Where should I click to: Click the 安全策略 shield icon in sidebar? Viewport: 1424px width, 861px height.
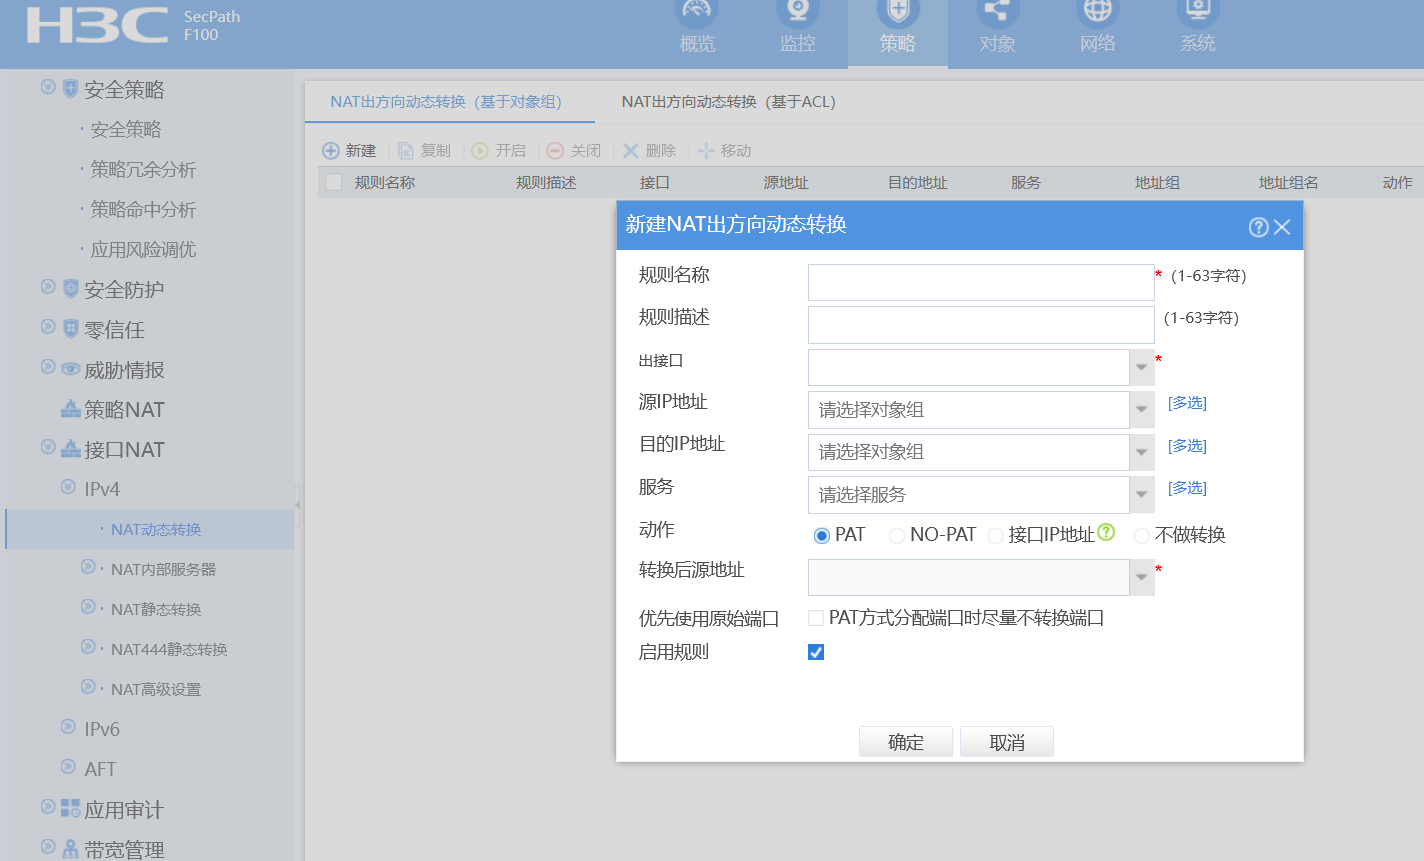(70, 89)
